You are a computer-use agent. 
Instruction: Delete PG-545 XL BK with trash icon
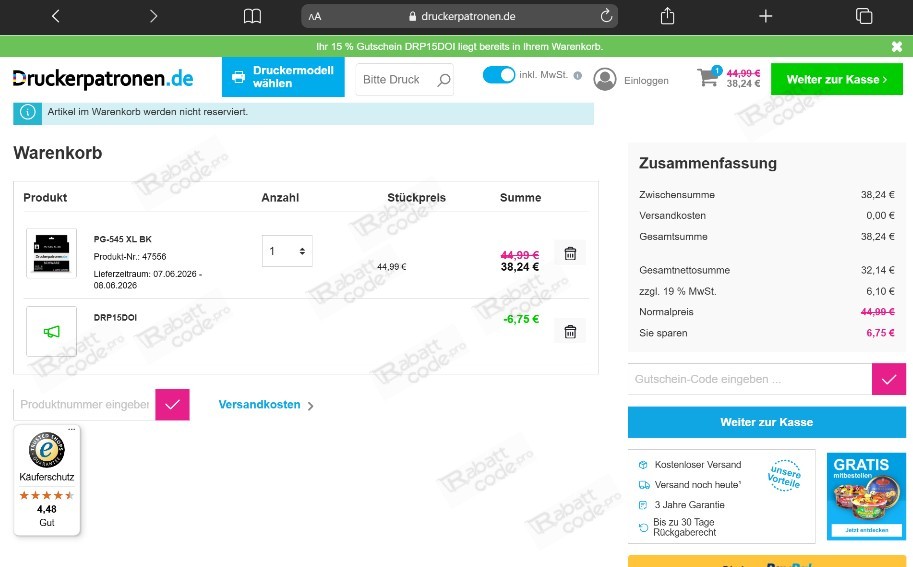[x=570, y=253]
